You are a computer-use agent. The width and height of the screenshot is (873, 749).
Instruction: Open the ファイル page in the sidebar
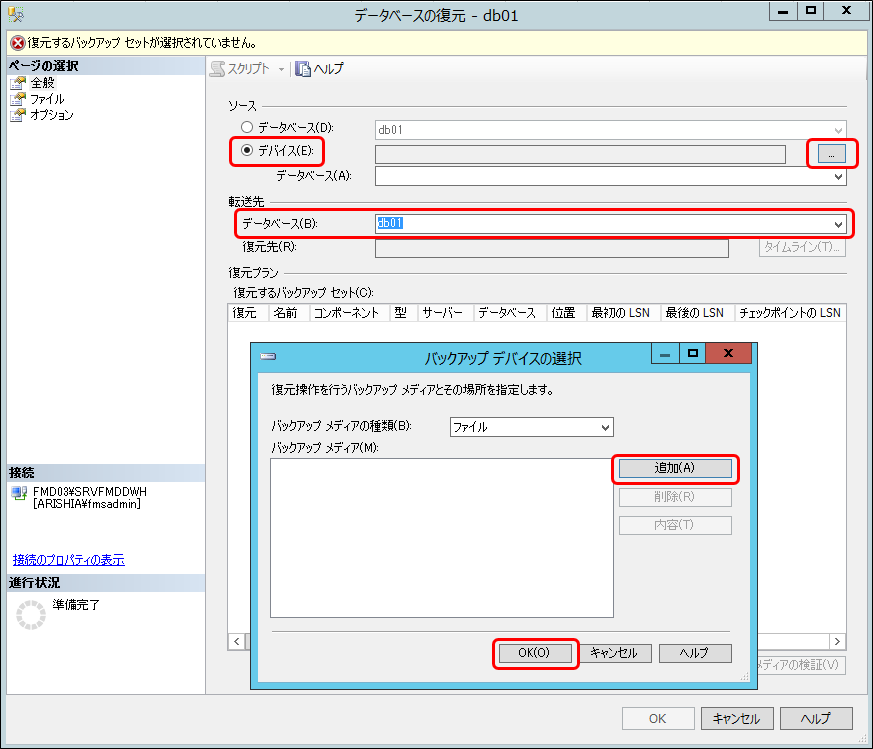(46, 99)
